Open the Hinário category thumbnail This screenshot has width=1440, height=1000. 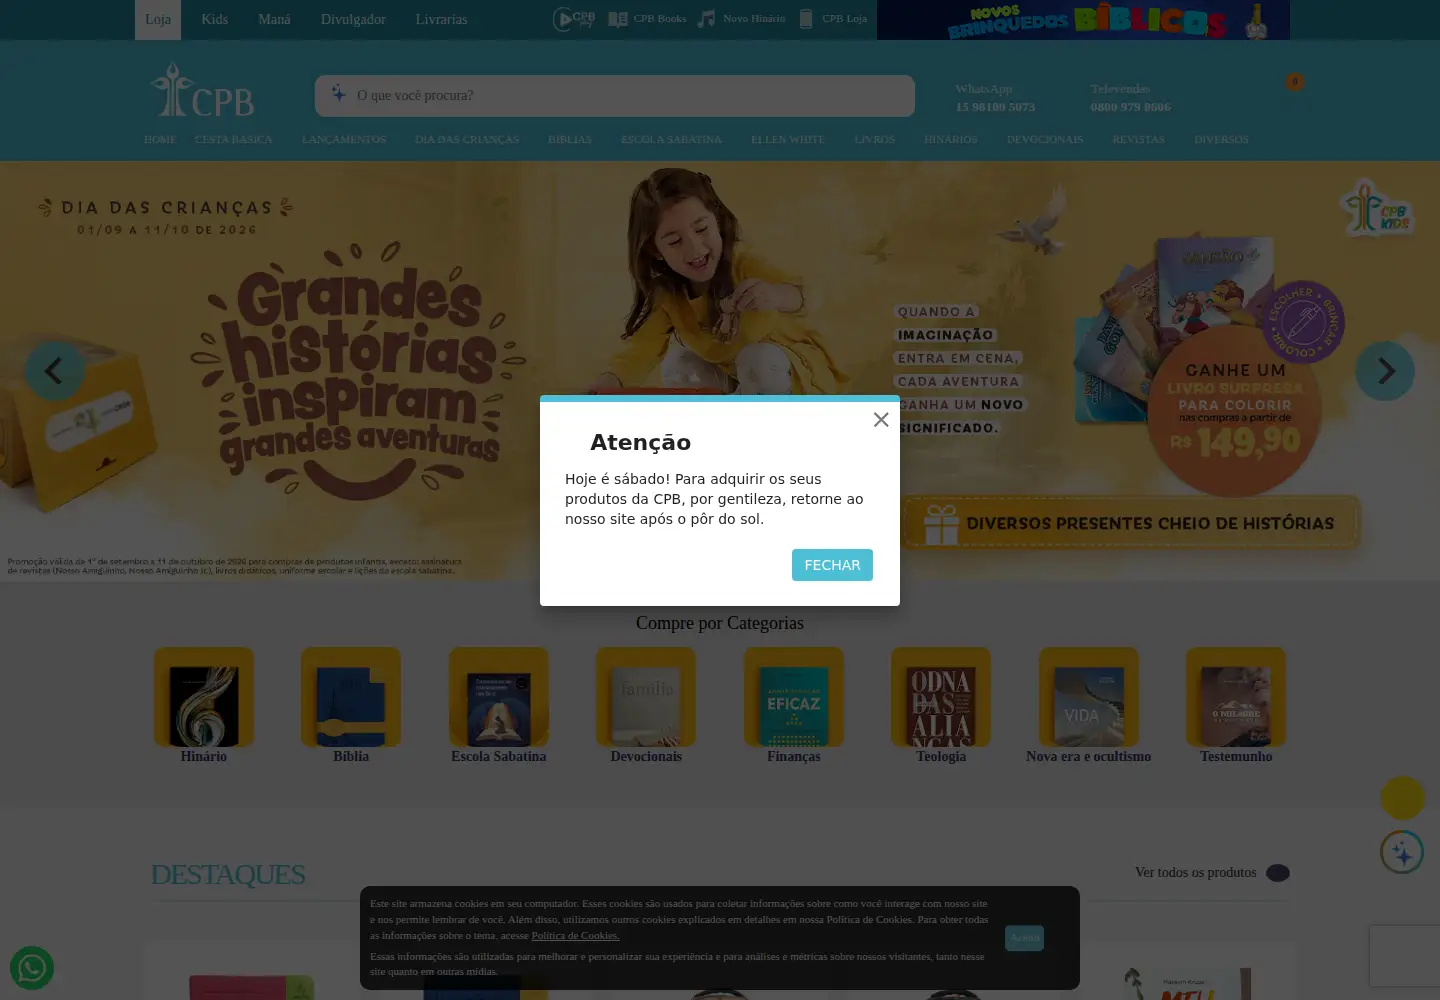click(204, 697)
